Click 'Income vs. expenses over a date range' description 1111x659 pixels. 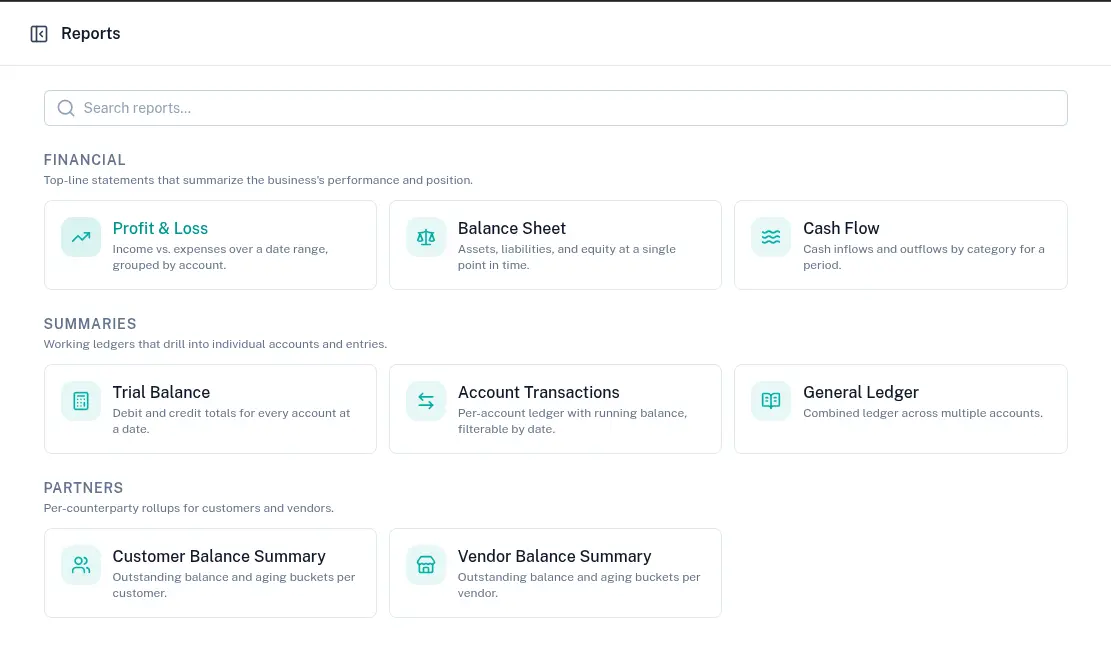tap(220, 257)
